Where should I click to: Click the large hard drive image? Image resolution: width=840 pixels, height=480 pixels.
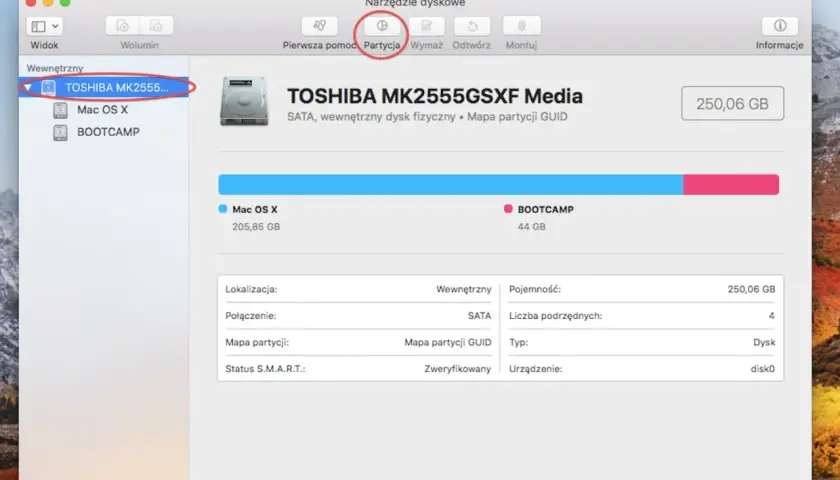tap(244, 101)
